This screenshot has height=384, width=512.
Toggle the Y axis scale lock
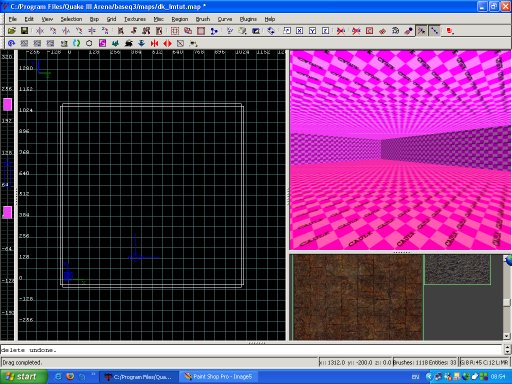click(312, 31)
